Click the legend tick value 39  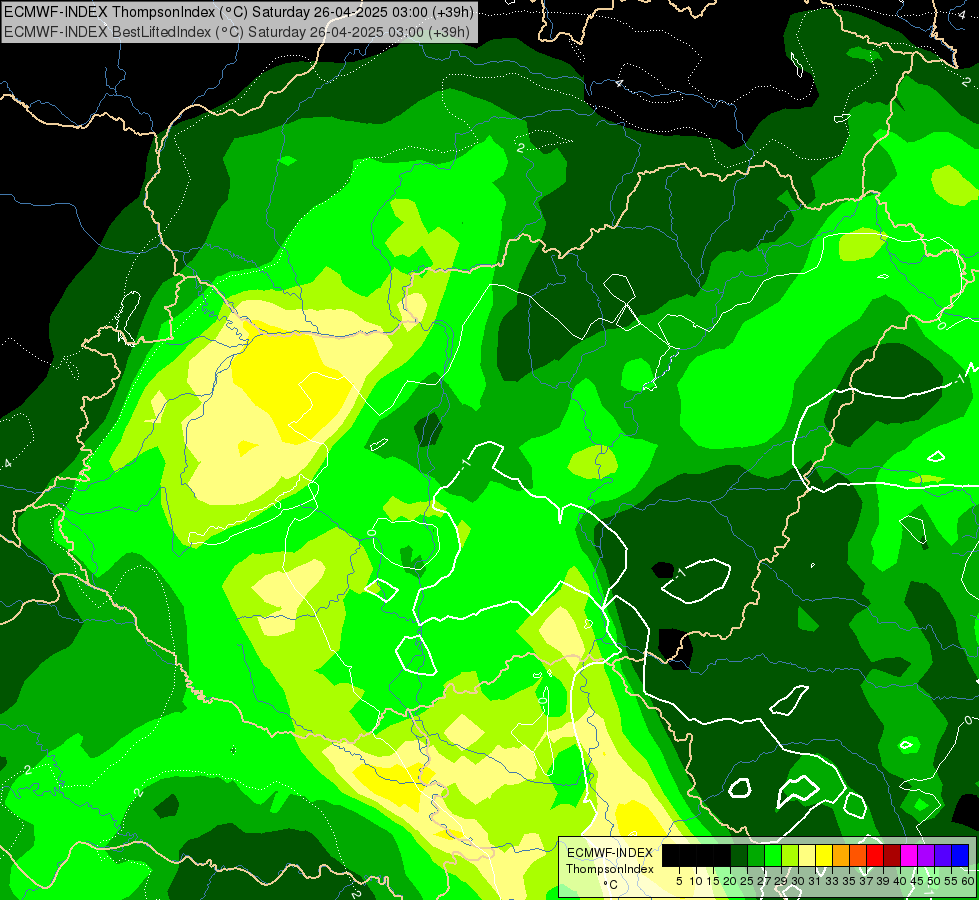pos(883,881)
